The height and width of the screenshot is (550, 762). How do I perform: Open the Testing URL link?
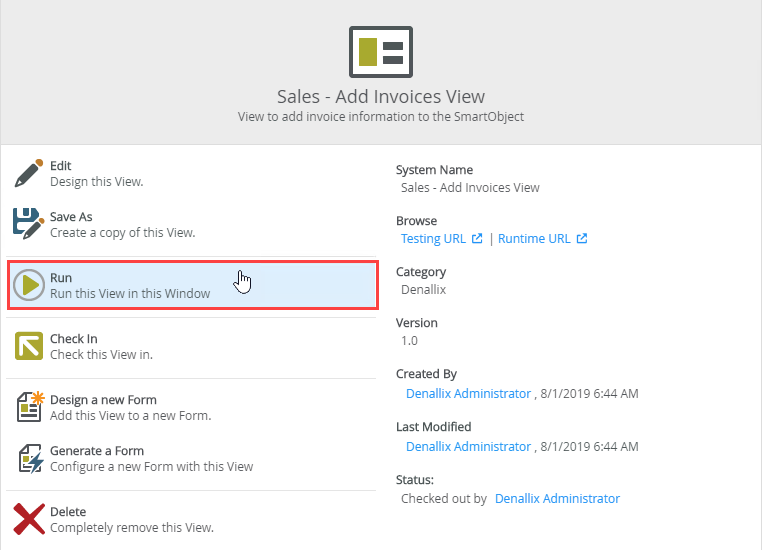tap(433, 239)
